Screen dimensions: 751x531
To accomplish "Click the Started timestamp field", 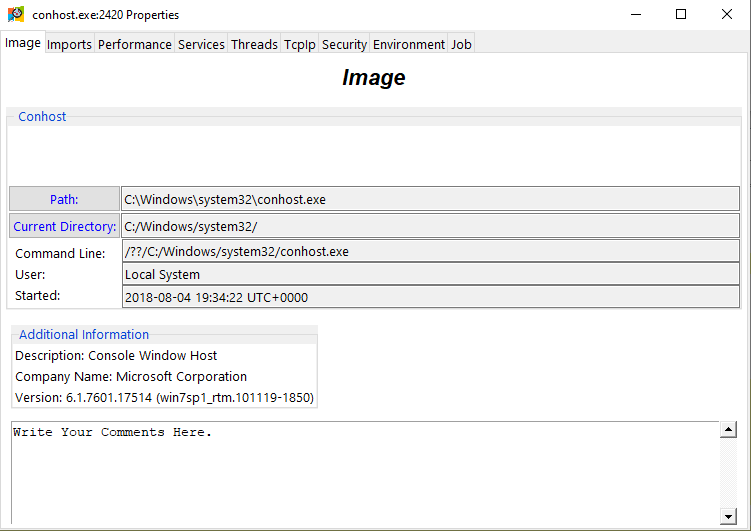I will click(x=431, y=297).
